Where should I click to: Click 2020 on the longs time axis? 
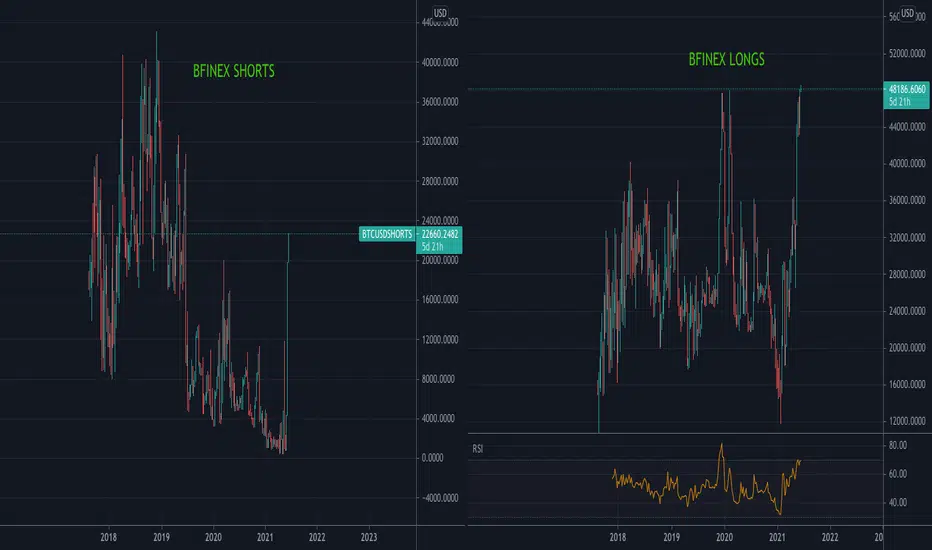coord(724,538)
